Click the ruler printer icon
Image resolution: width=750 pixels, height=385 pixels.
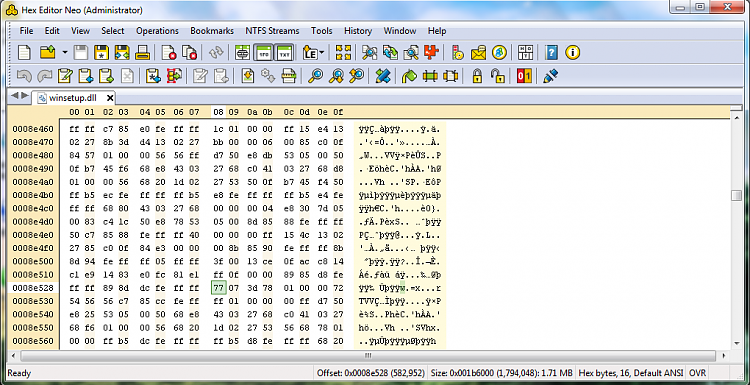pos(288,76)
